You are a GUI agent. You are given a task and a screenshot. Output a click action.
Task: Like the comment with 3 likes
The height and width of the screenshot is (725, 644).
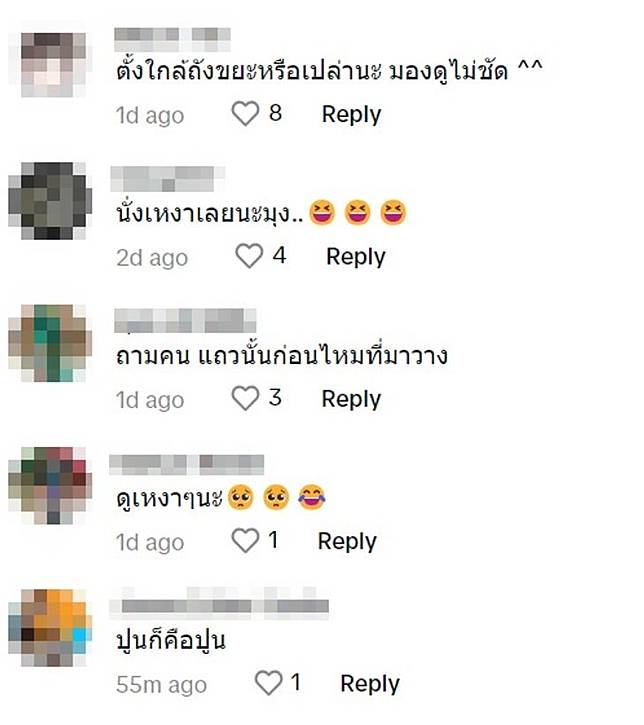tap(245, 399)
